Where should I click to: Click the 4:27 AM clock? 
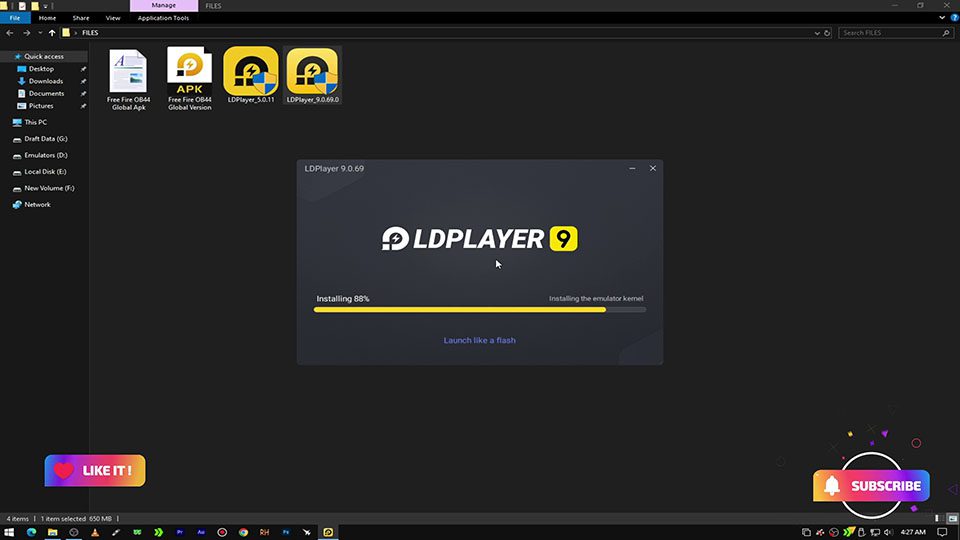pyautogui.click(x=913, y=533)
